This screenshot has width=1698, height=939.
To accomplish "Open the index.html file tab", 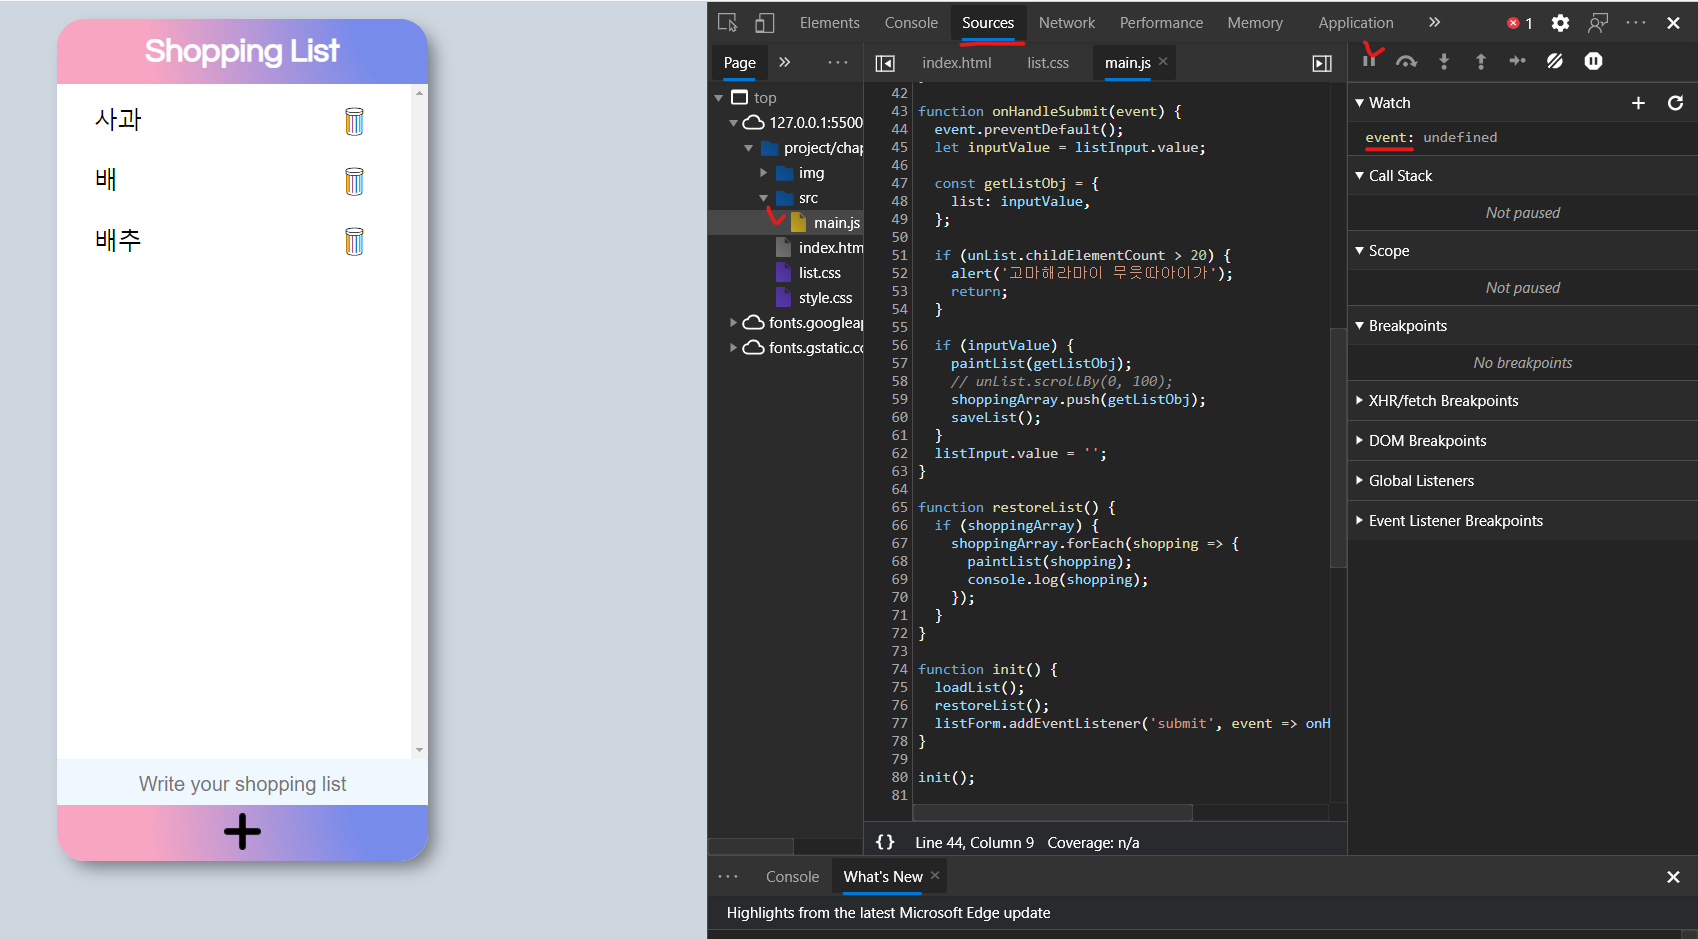I will click(x=956, y=63).
